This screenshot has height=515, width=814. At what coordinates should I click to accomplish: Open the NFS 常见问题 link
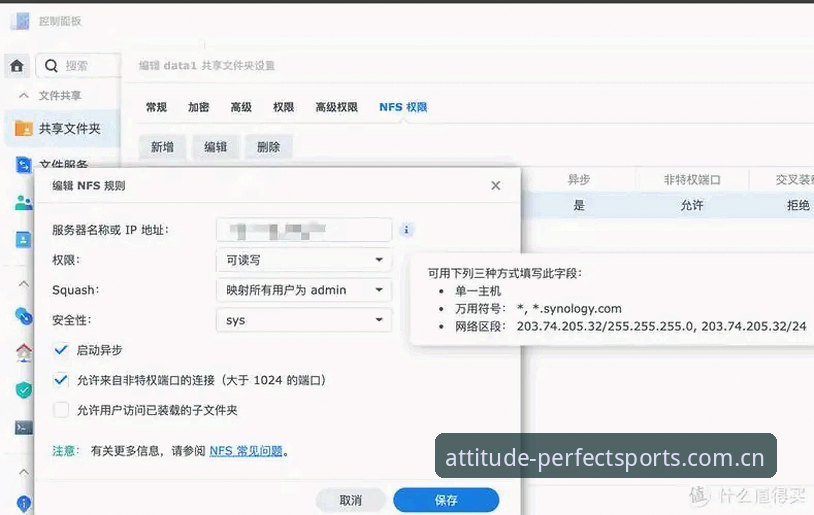[x=246, y=451]
